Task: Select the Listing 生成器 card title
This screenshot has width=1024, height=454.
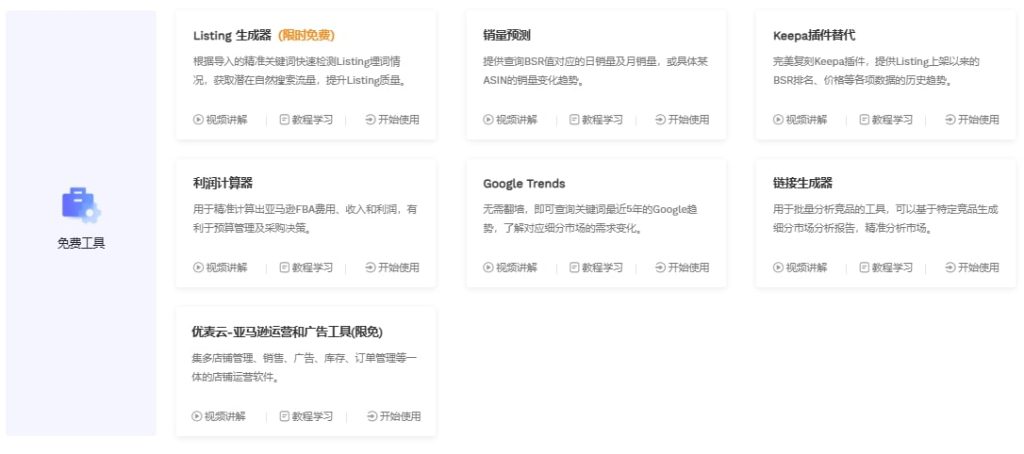Action: [232, 35]
